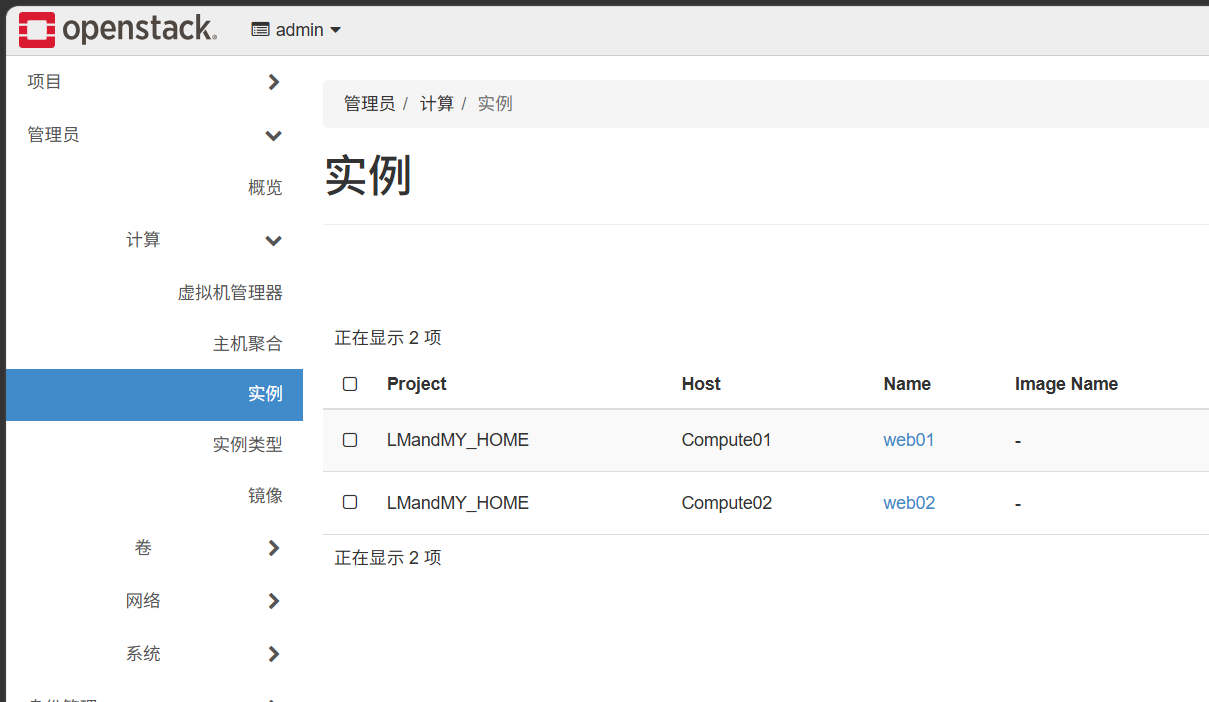Open the web01 instance link
The height and width of the screenshot is (702, 1209).
tap(909, 440)
